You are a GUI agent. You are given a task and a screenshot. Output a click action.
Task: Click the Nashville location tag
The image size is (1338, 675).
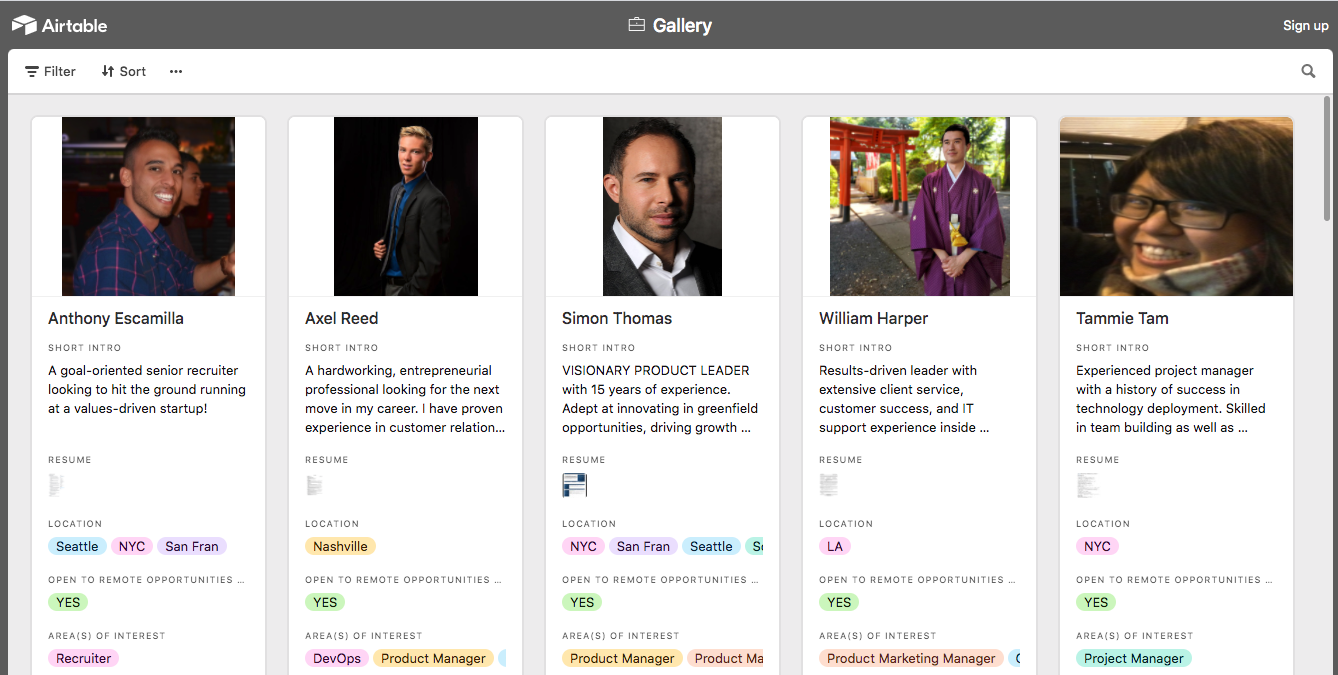coord(340,546)
